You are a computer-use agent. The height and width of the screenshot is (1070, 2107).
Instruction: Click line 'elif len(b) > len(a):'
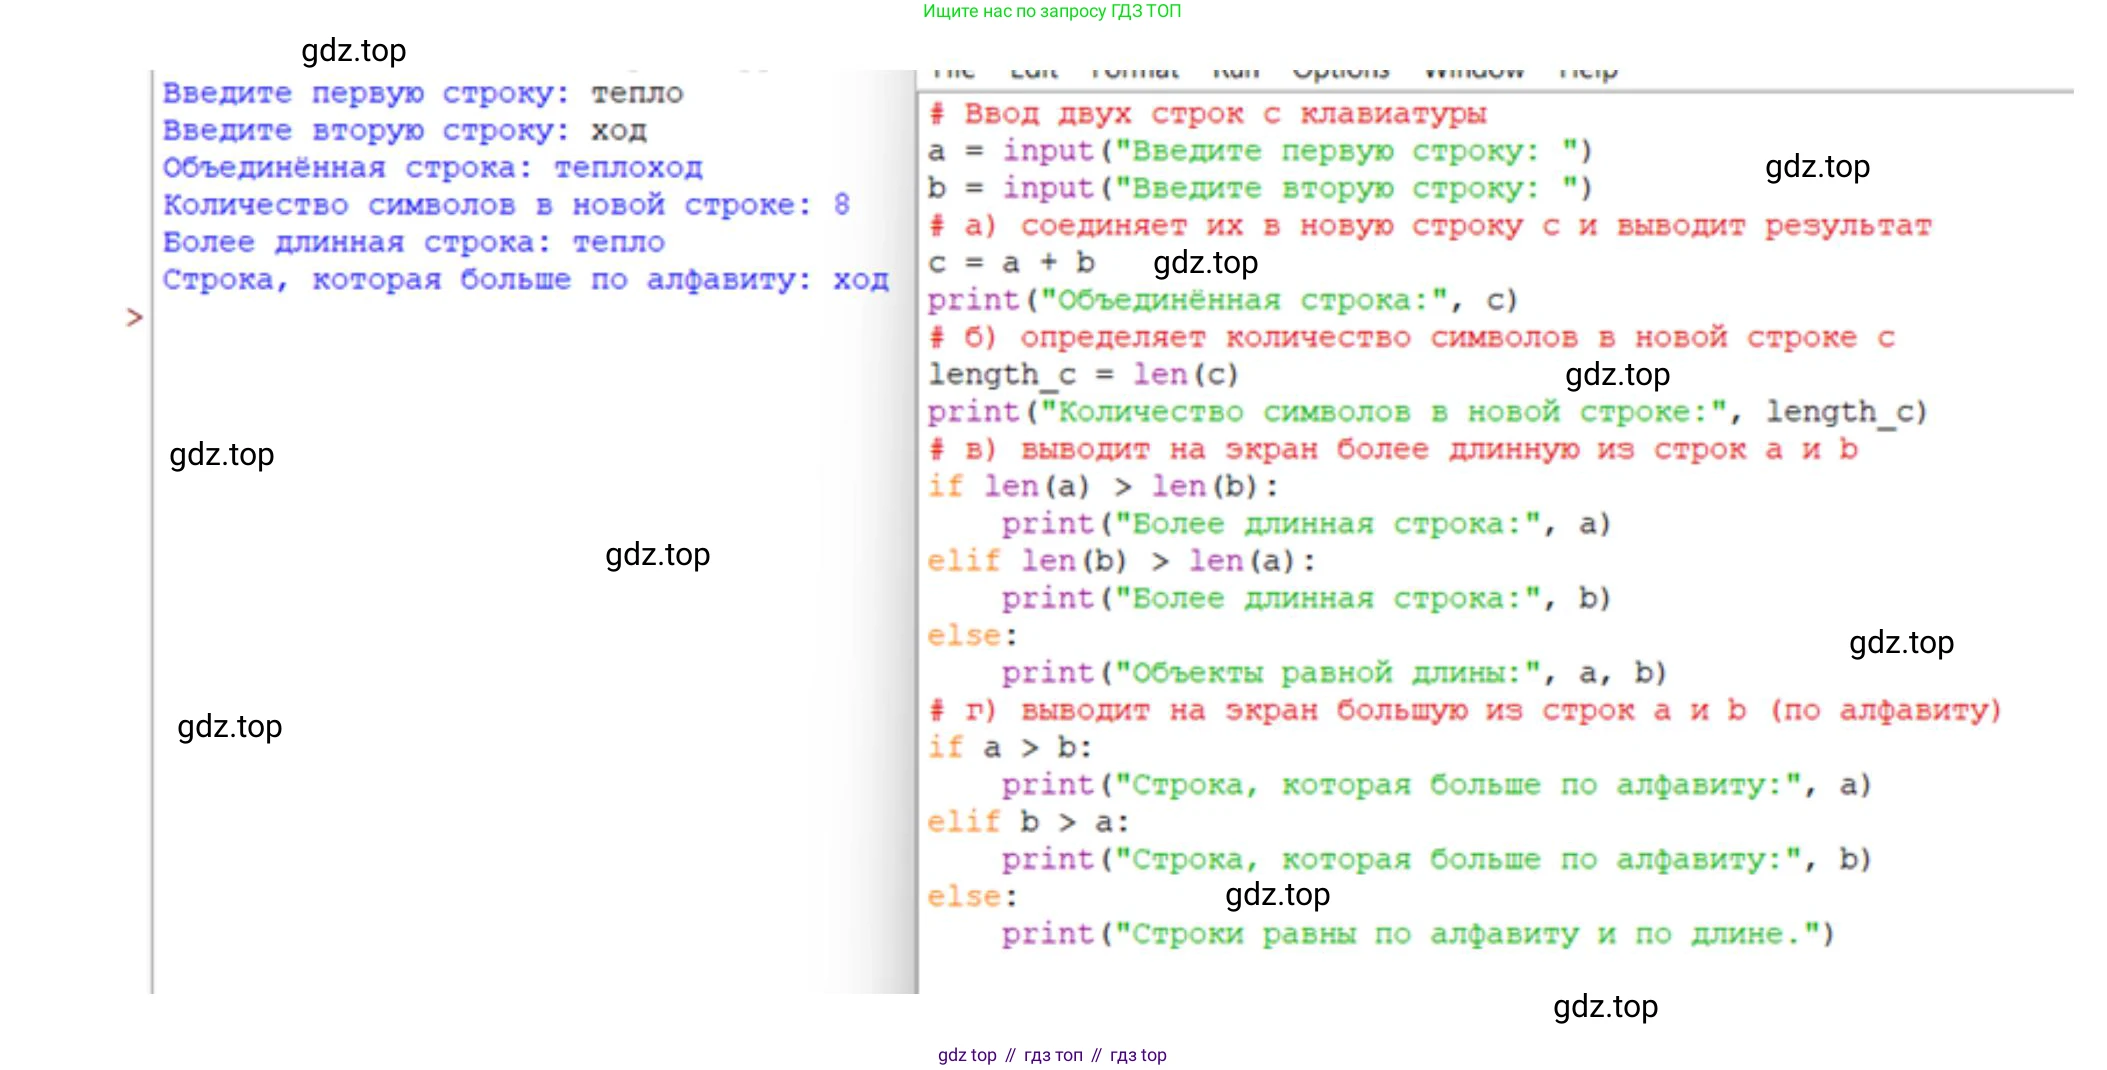coord(1122,561)
